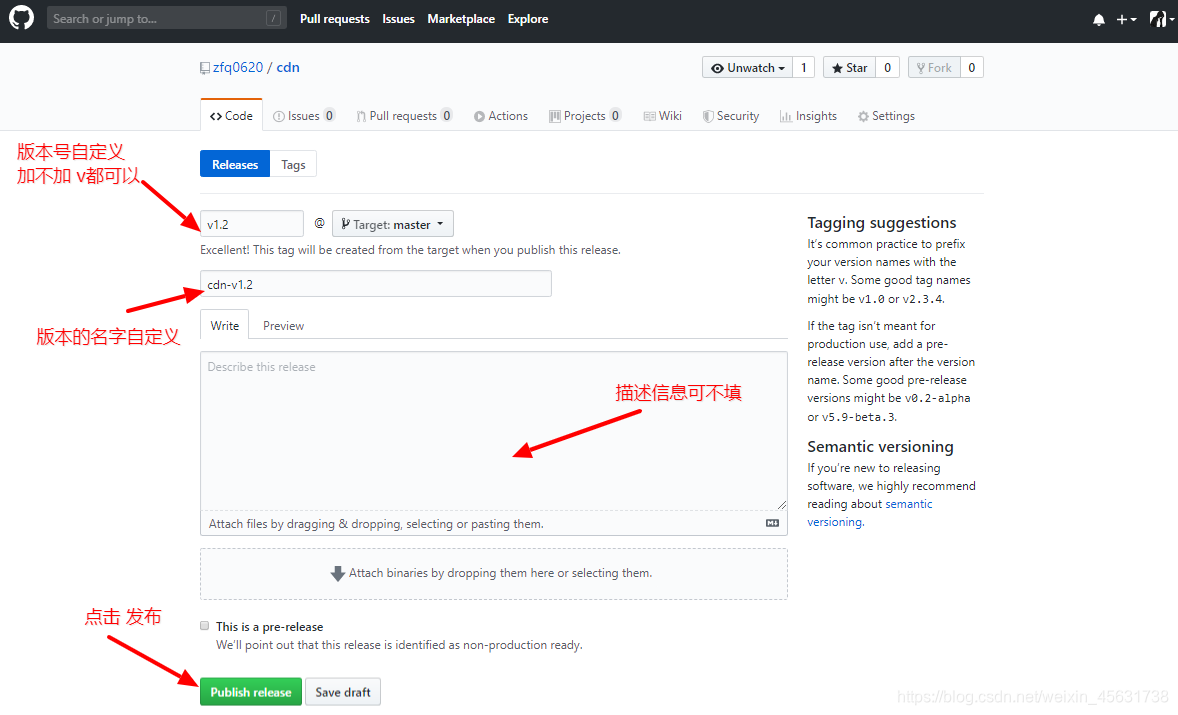
Task: Switch to the repository Pull requests tab
Action: coord(403,116)
